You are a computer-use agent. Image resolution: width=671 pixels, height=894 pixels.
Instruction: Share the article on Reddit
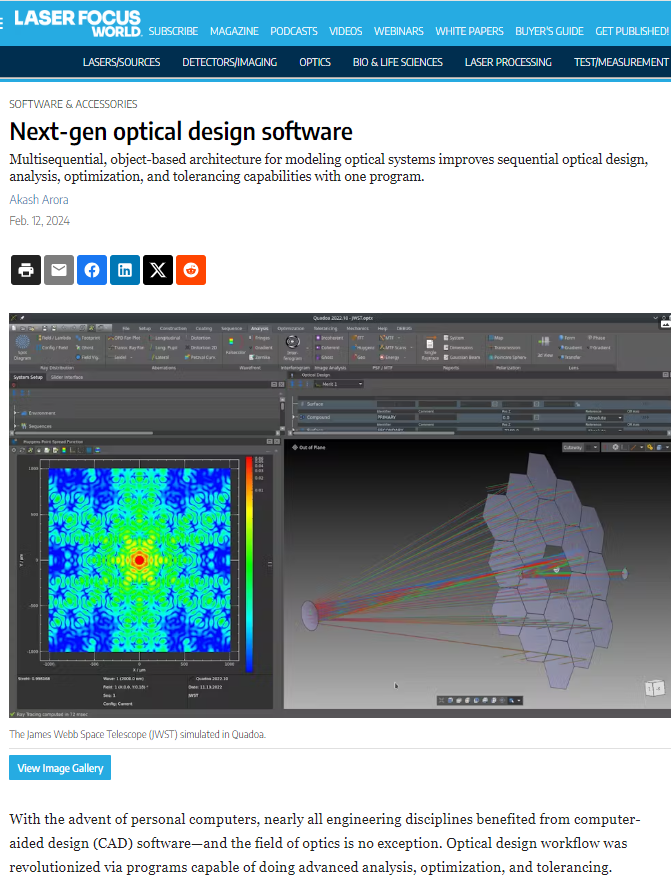point(191,270)
